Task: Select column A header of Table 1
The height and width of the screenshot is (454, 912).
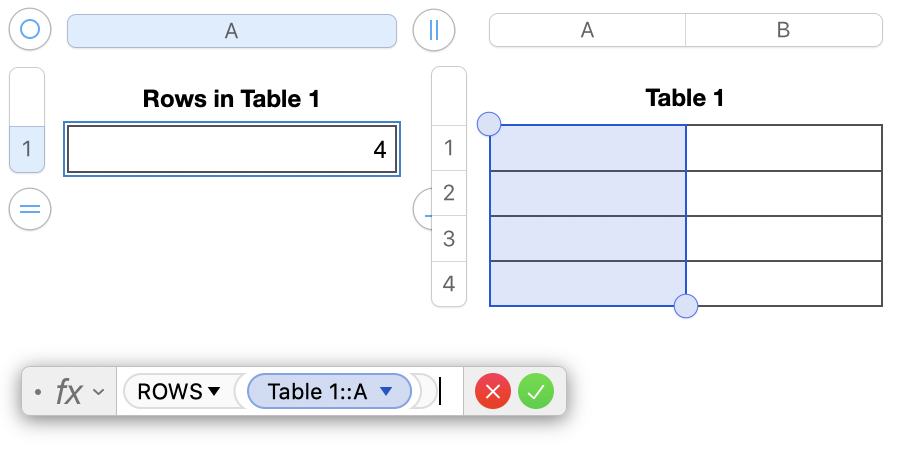Action: tap(587, 30)
